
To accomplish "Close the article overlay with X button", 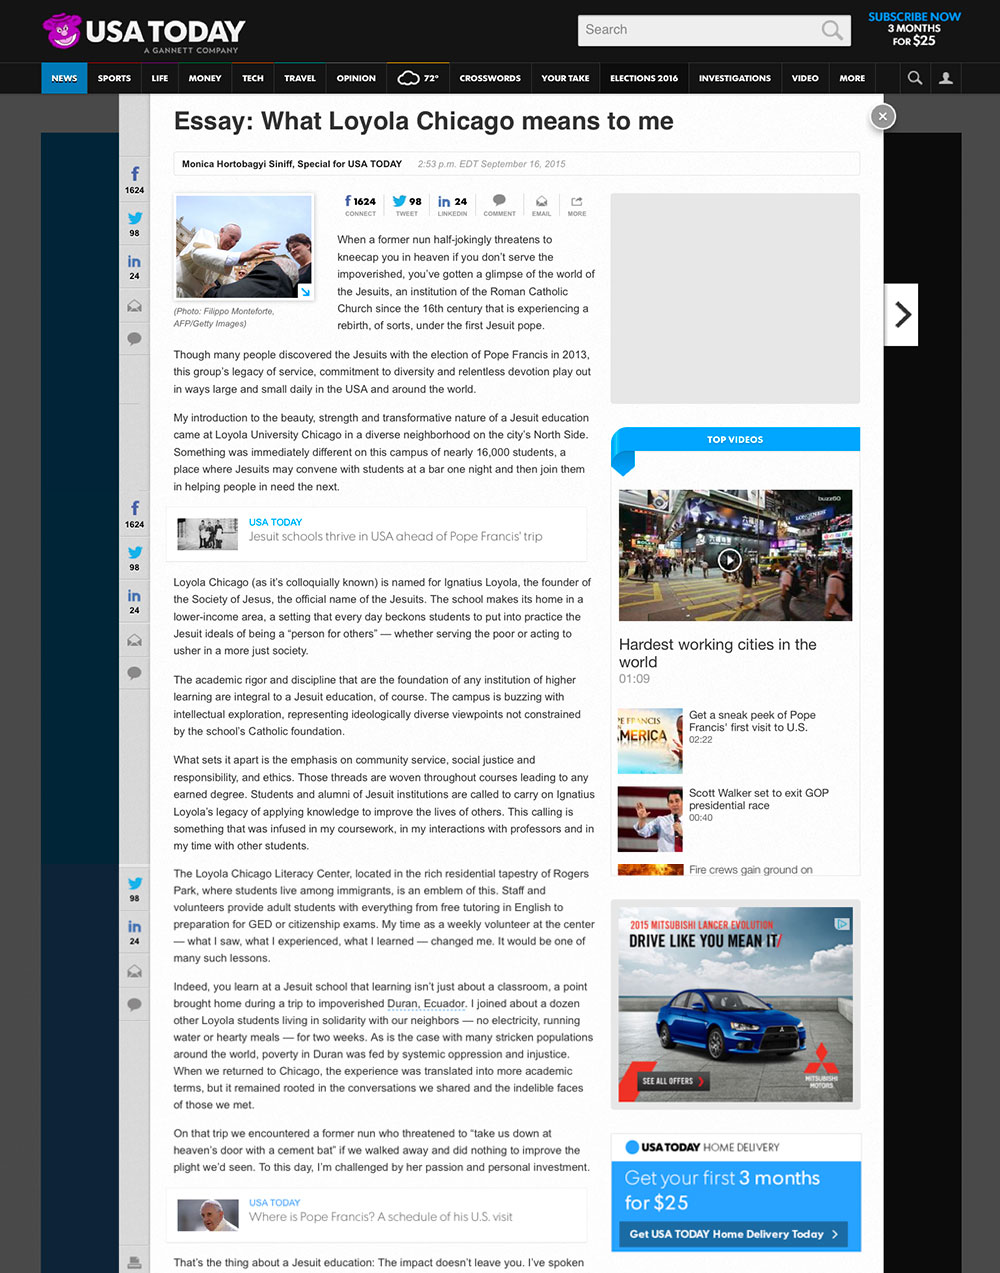I will tap(882, 116).
